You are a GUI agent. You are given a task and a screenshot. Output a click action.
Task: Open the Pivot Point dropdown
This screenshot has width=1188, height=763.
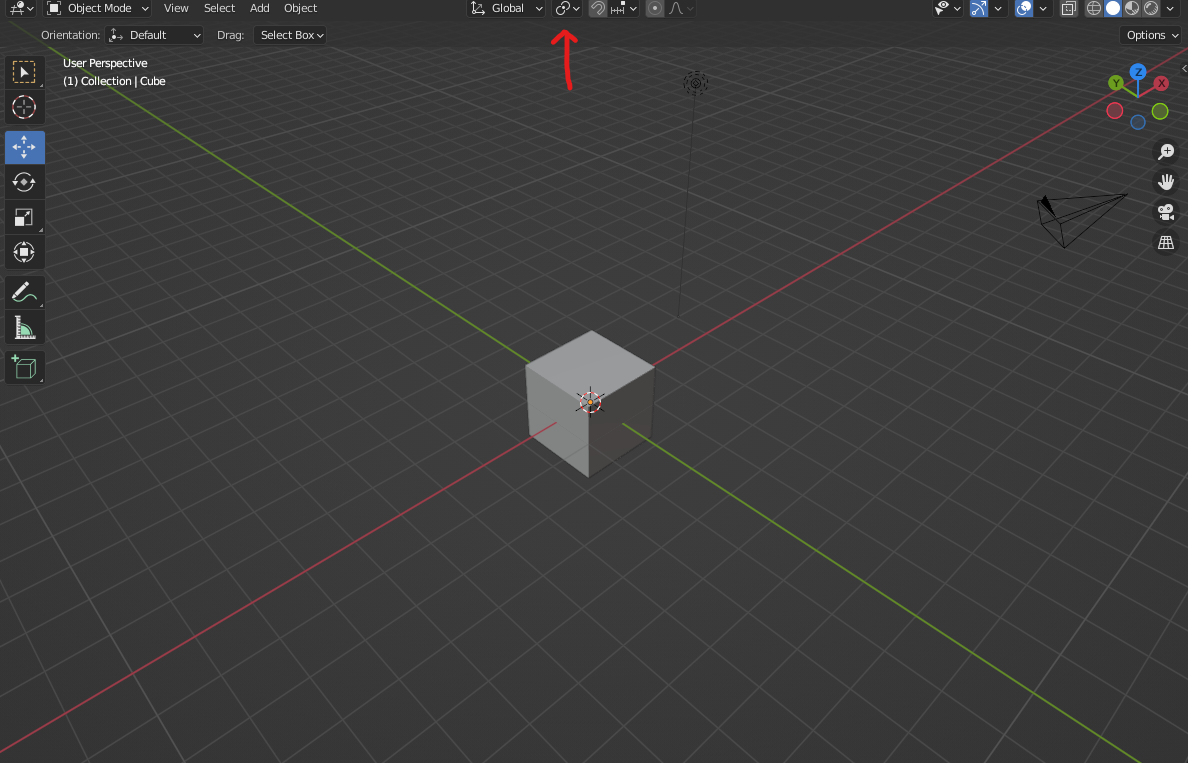click(x=567, y=8)
